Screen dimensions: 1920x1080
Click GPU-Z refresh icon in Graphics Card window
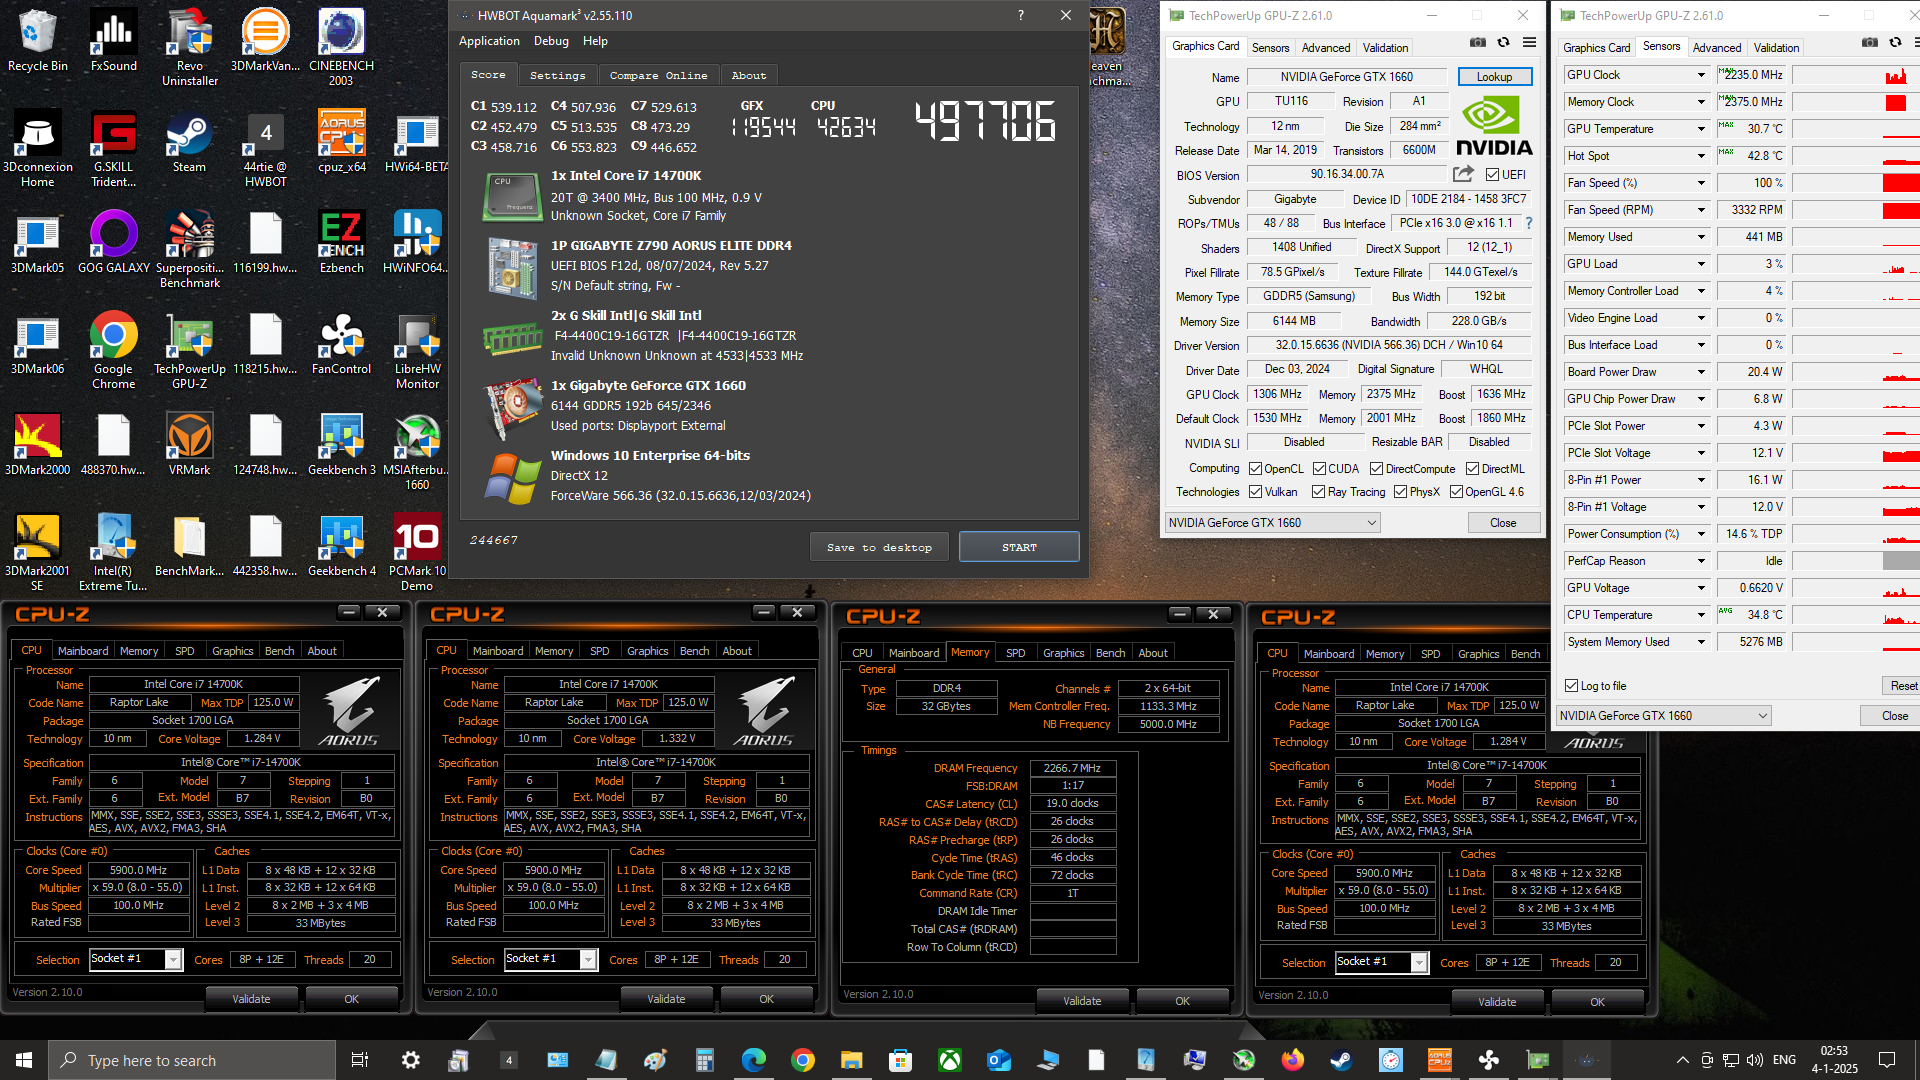(x=1503, y=43)
